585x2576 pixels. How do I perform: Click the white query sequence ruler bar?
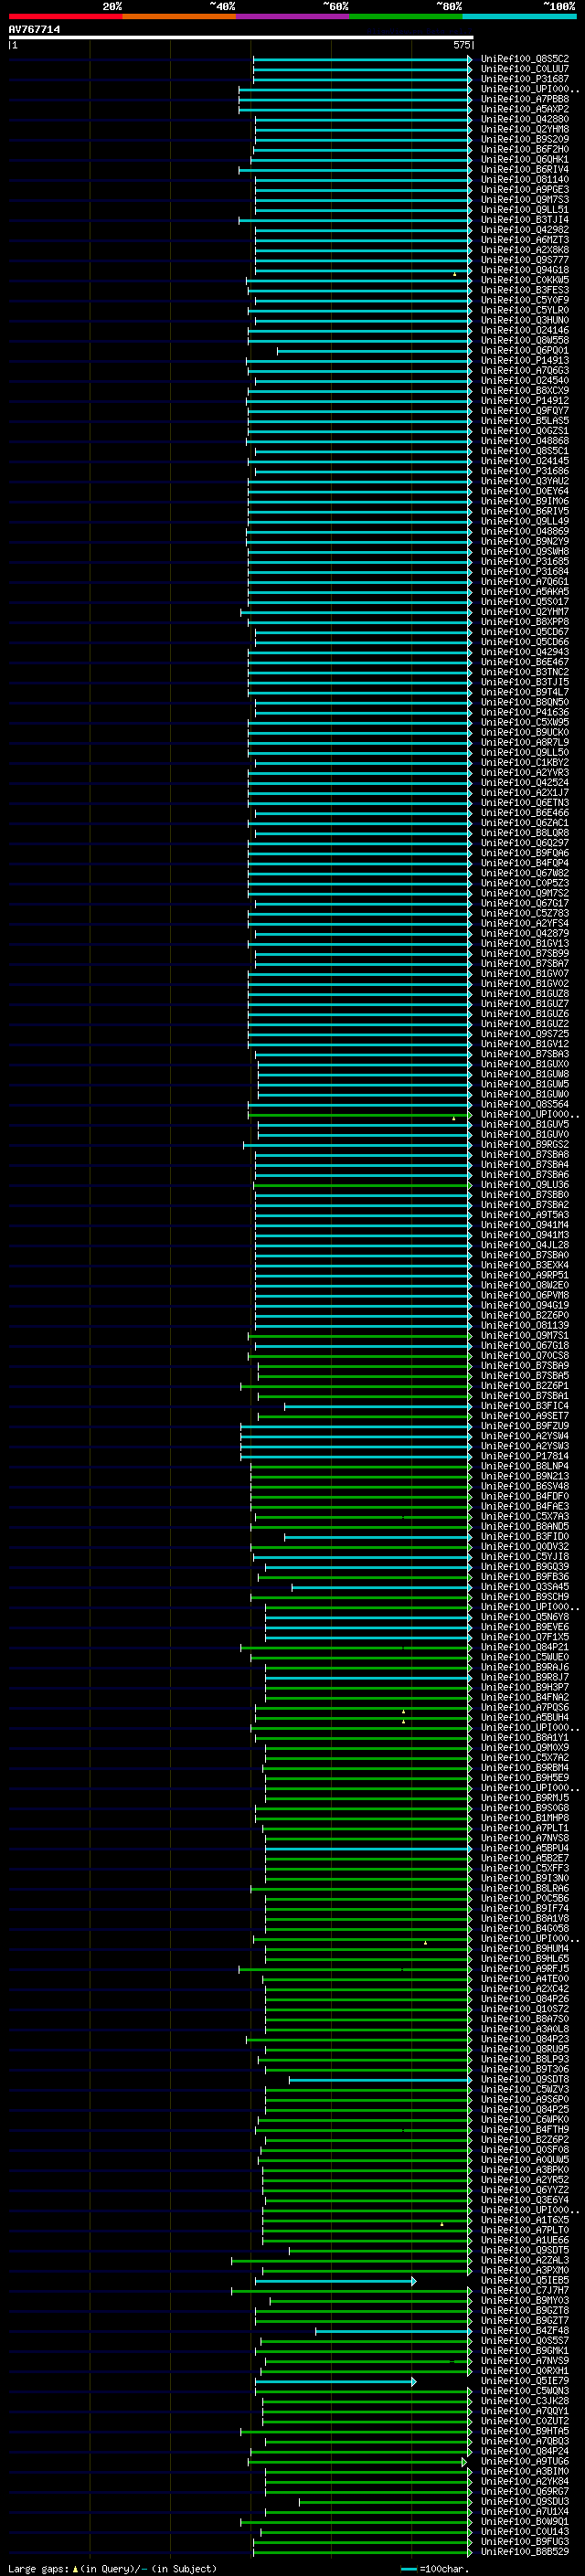(240, 38)
